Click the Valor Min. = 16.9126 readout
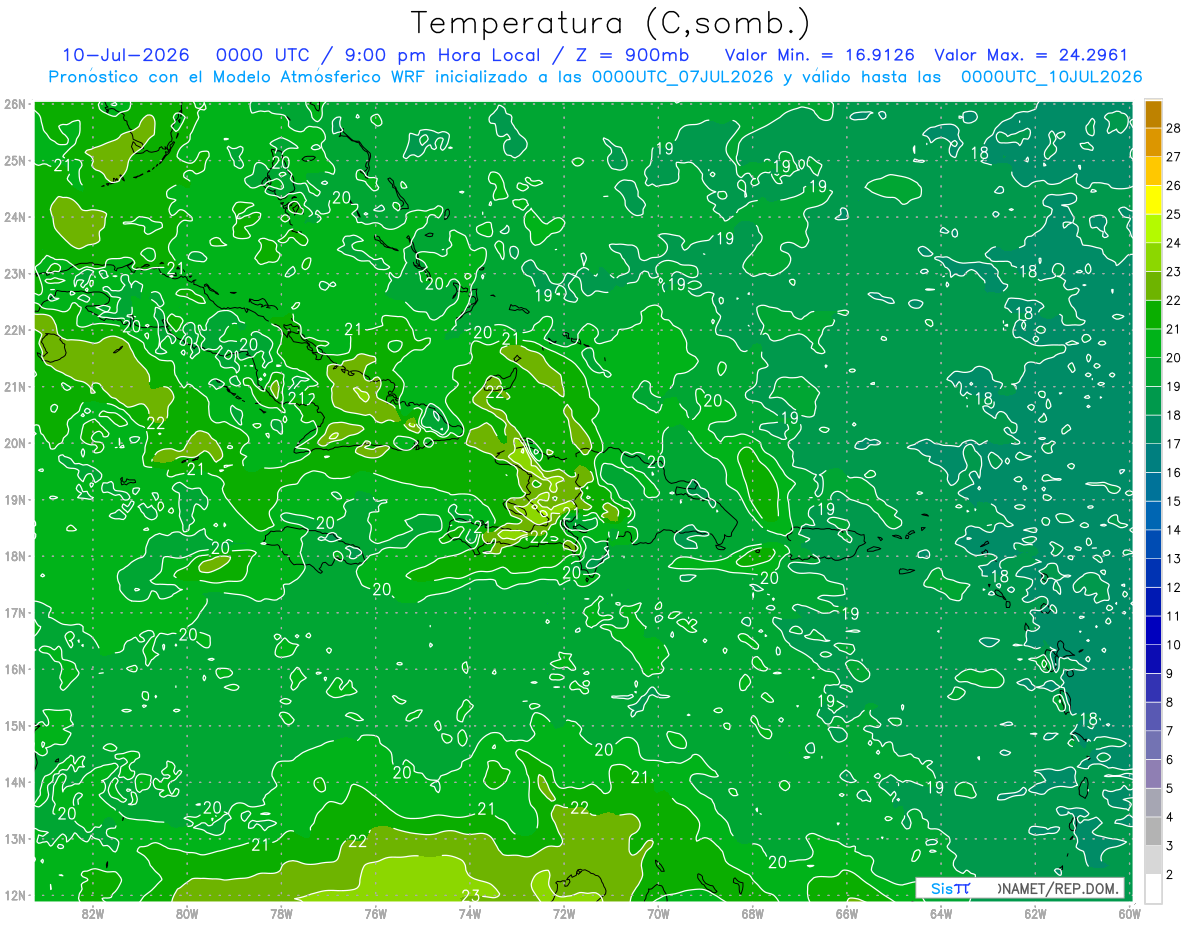 [x=820, y=55]
